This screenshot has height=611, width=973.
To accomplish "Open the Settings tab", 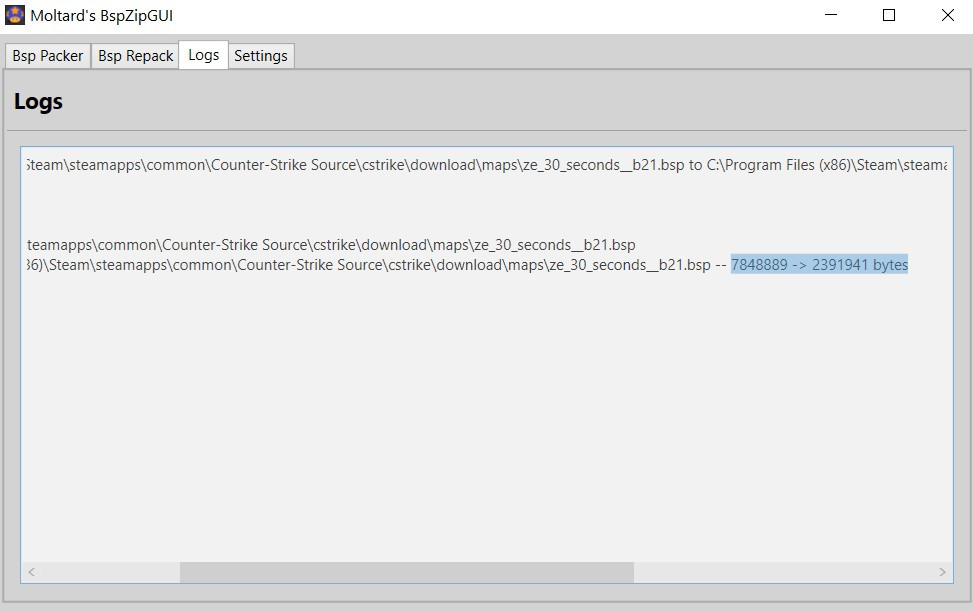I will [260, 56].
